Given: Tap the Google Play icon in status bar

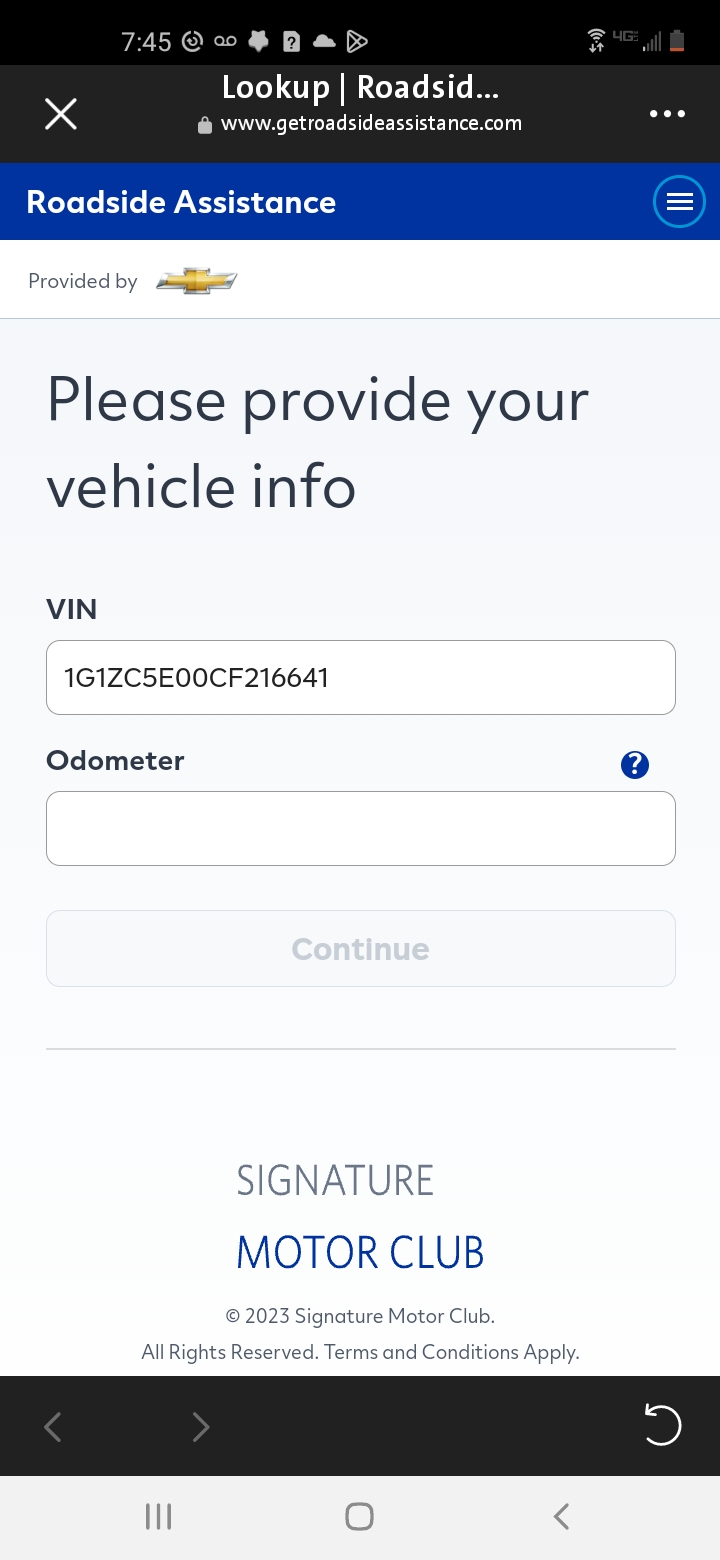Looking at the screenshot, I should coord(356,41).
